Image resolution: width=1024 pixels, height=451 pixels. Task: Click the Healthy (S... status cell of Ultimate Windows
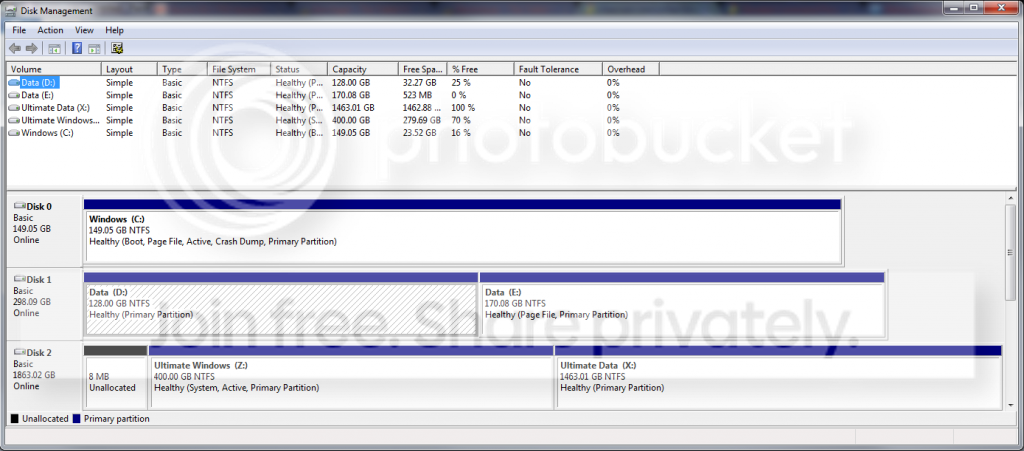pos(299,120)
